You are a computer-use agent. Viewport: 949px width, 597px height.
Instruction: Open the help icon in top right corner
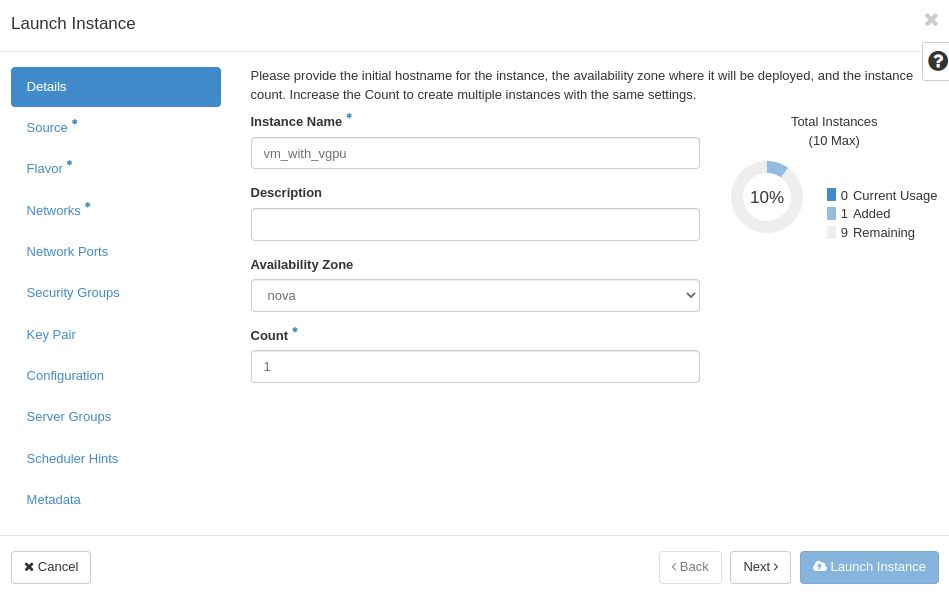(936, 61)
